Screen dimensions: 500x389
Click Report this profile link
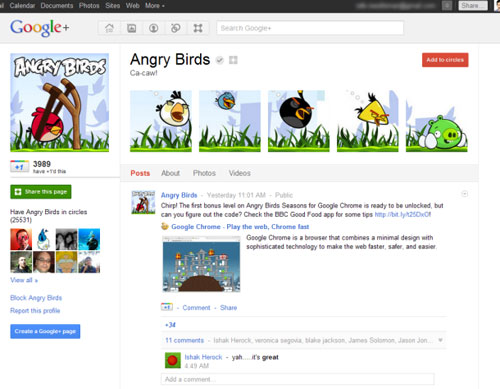(x=35, y=311)
